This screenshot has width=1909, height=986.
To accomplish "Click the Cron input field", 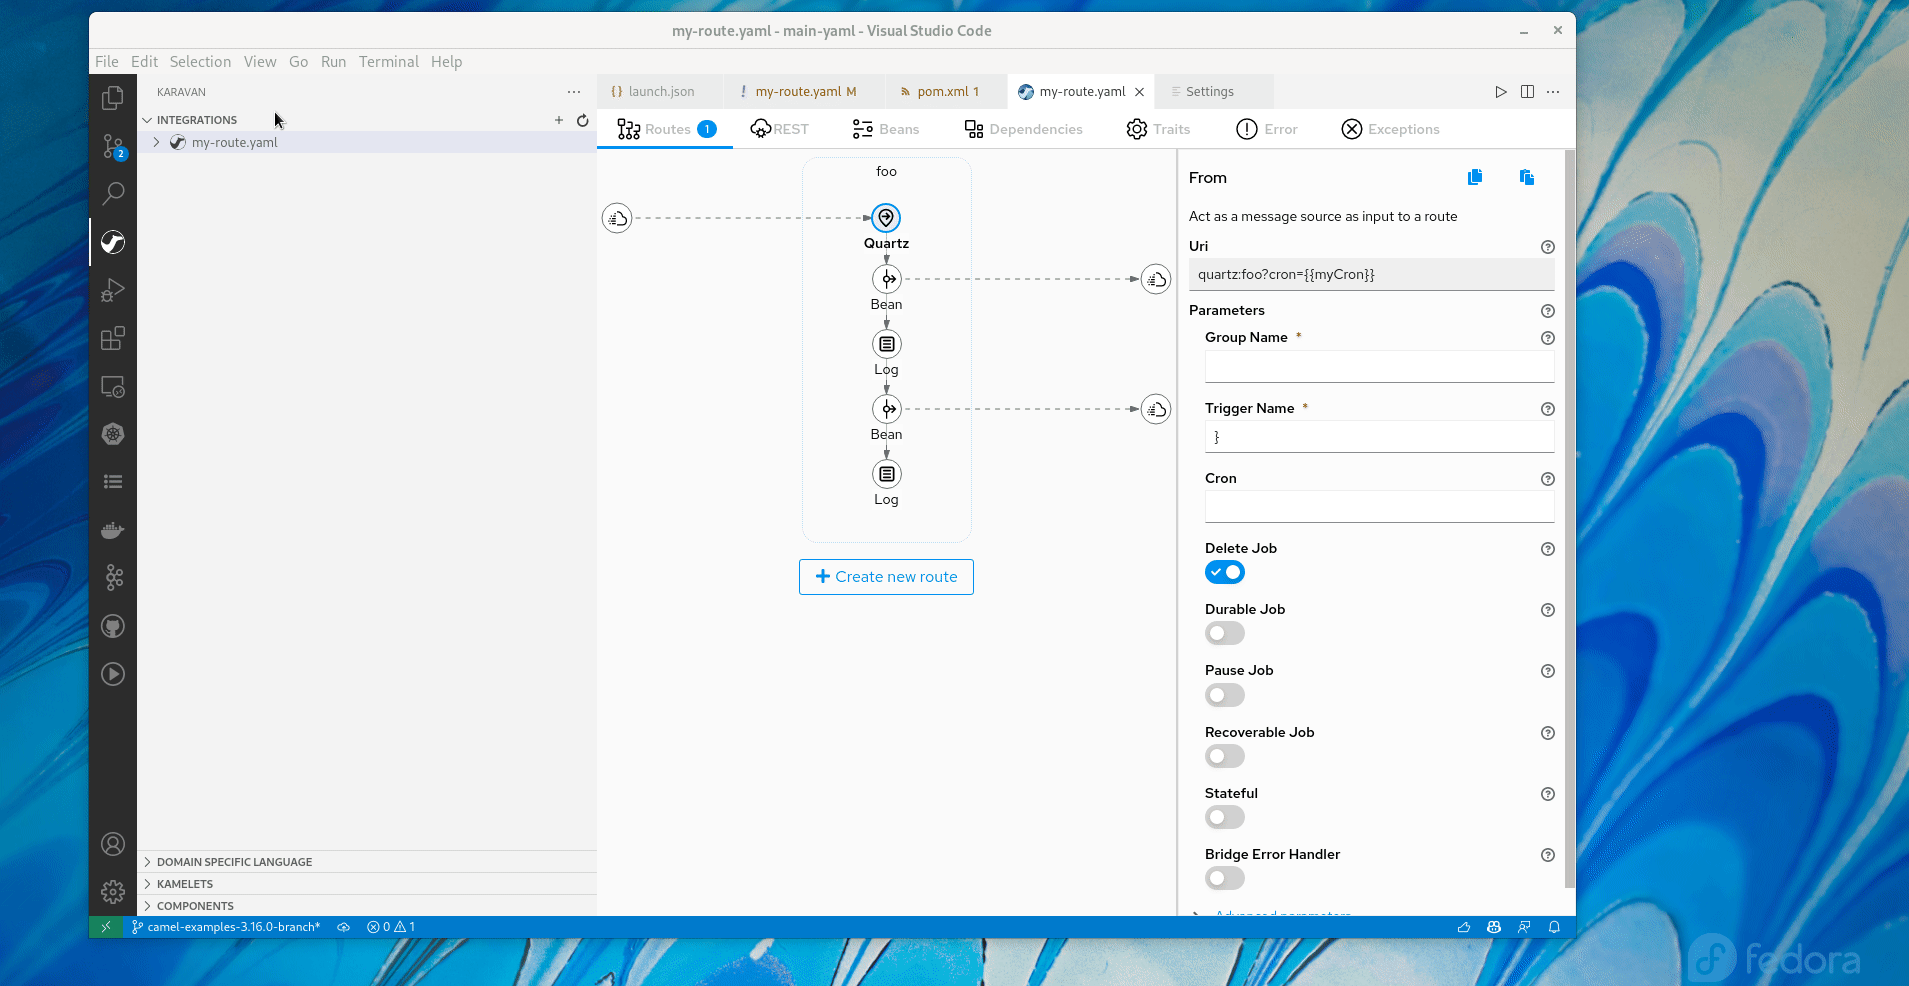I will pos(1379,507).
